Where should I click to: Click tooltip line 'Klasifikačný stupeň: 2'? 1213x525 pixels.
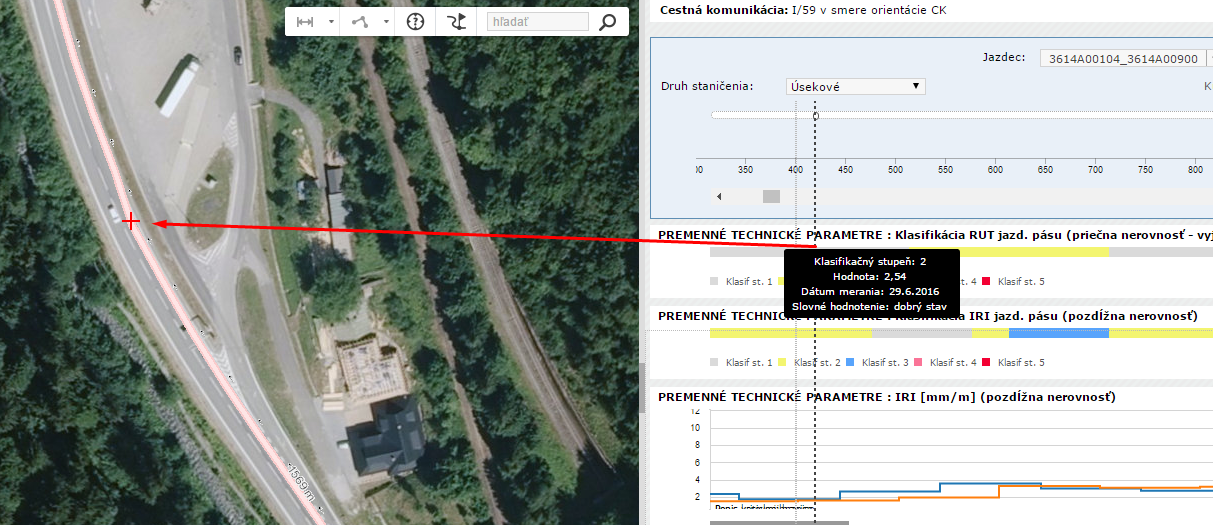click(x=871, y=261)
